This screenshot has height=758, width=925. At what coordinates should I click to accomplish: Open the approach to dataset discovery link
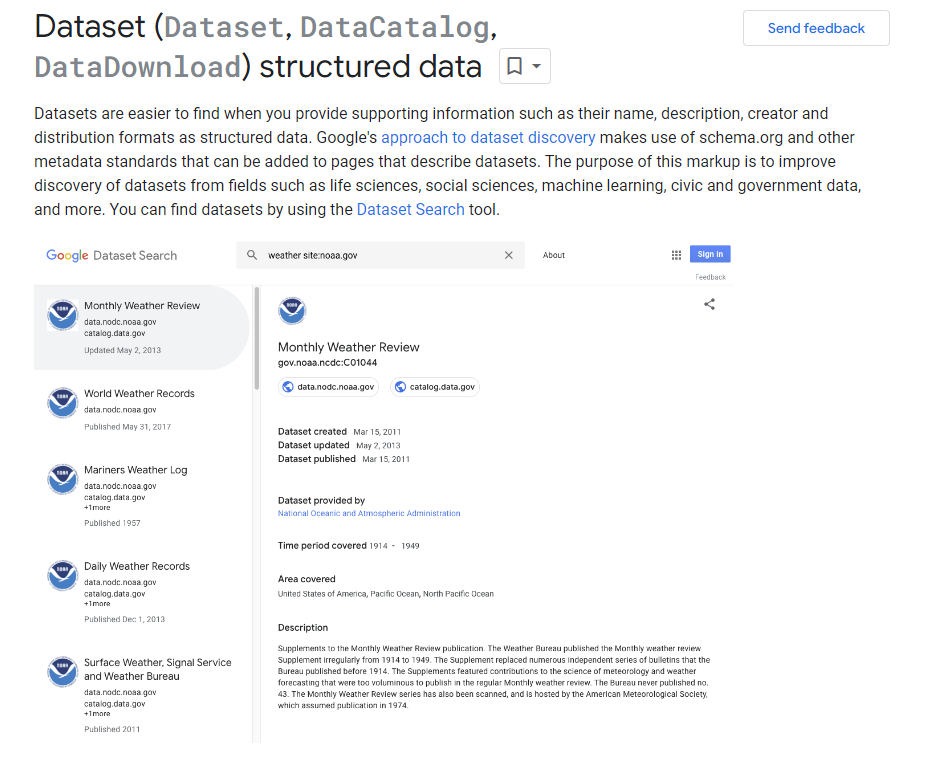click(488, 137)
